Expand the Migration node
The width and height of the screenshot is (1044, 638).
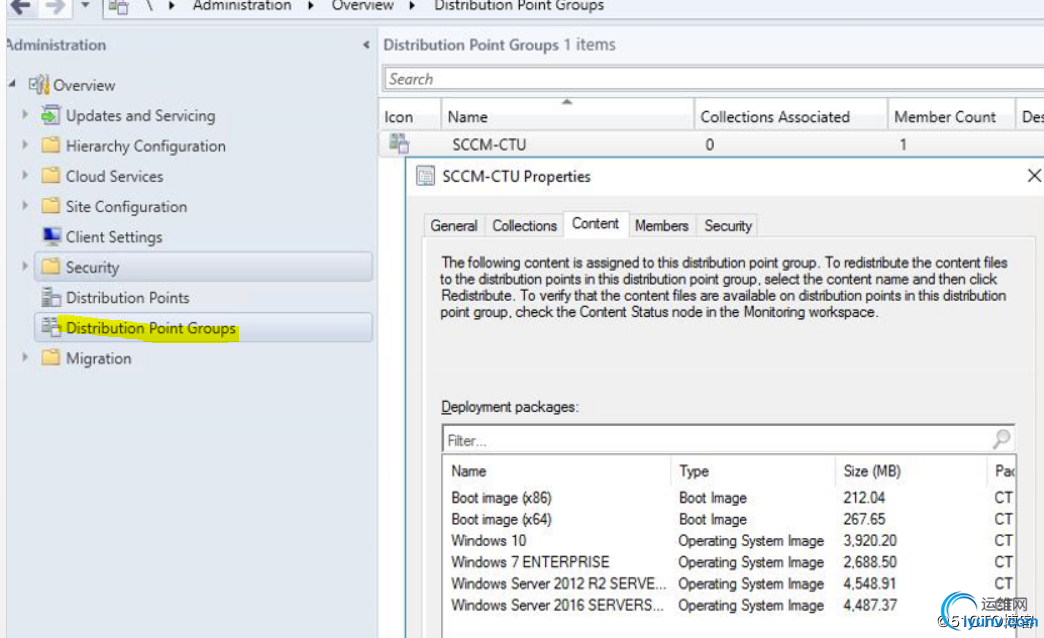[25, 357]
